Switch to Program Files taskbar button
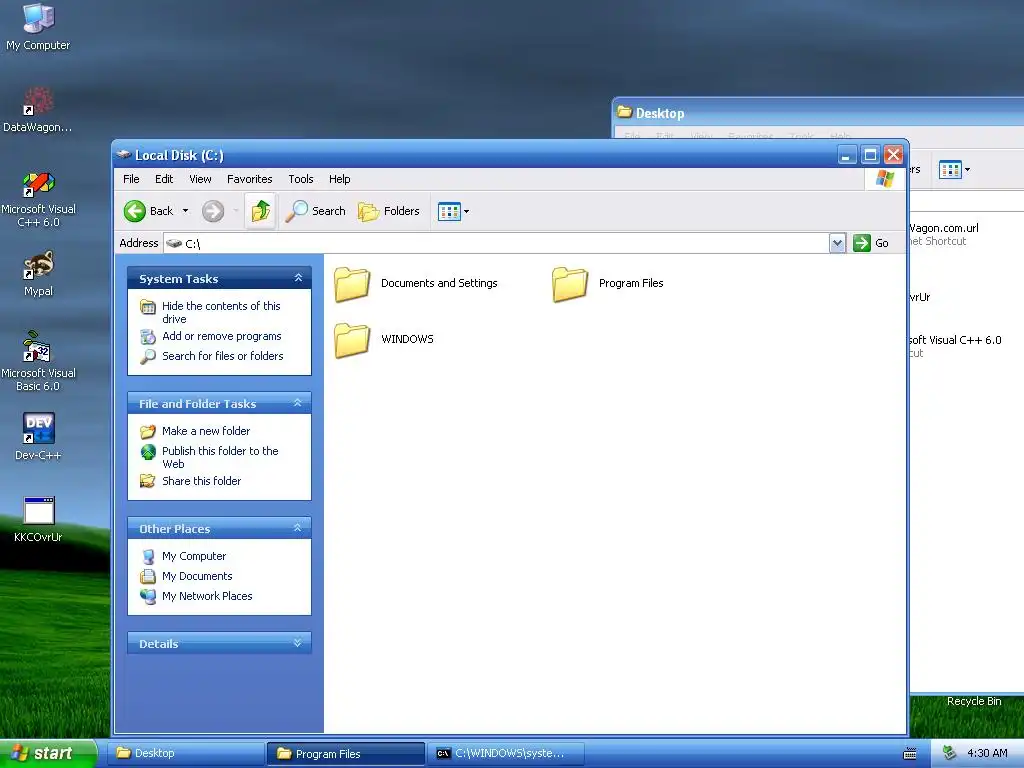1024x768 pixels. pos(346,754)
